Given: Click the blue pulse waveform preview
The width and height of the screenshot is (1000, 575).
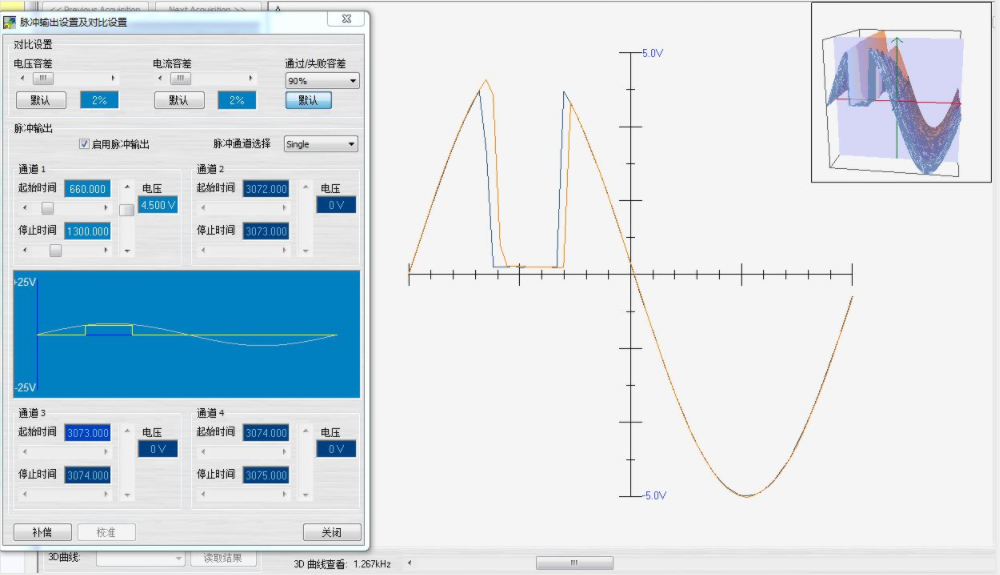Looking at the screenshot, I should (x=186, y=334).
